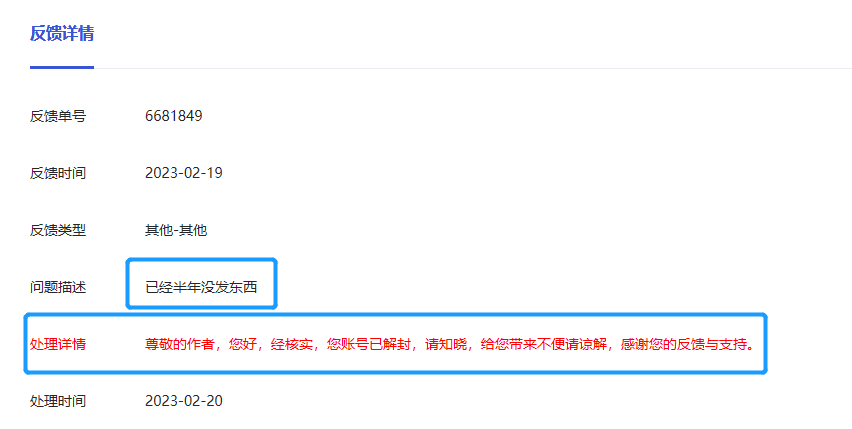Click the blue underline beneath 反馈详情

pos(62,67)
